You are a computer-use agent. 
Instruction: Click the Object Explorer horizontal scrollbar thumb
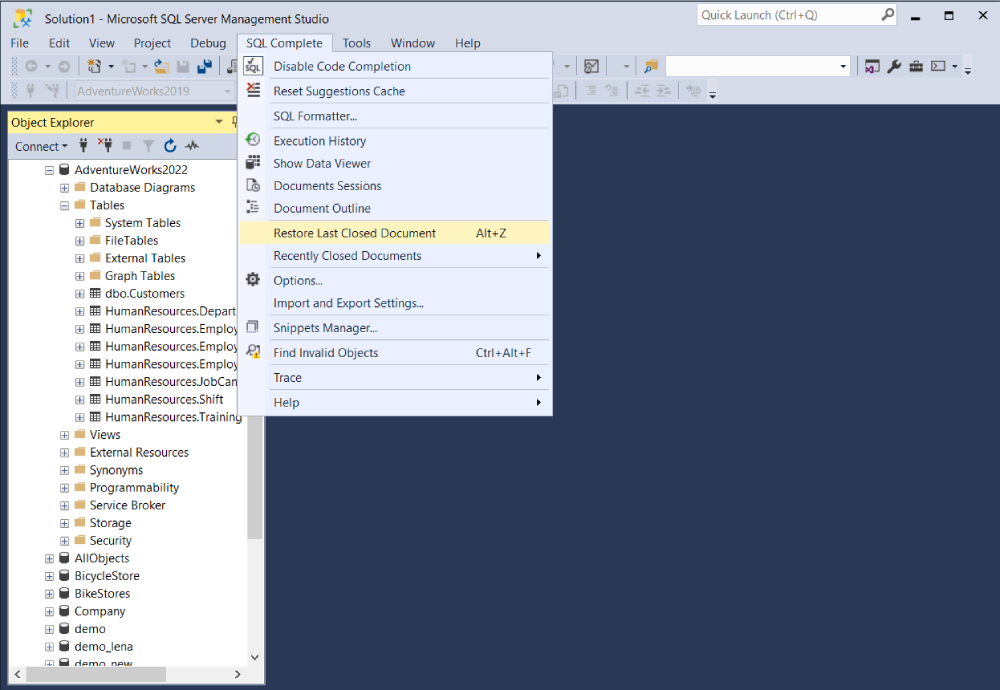(x=96, y=674)
